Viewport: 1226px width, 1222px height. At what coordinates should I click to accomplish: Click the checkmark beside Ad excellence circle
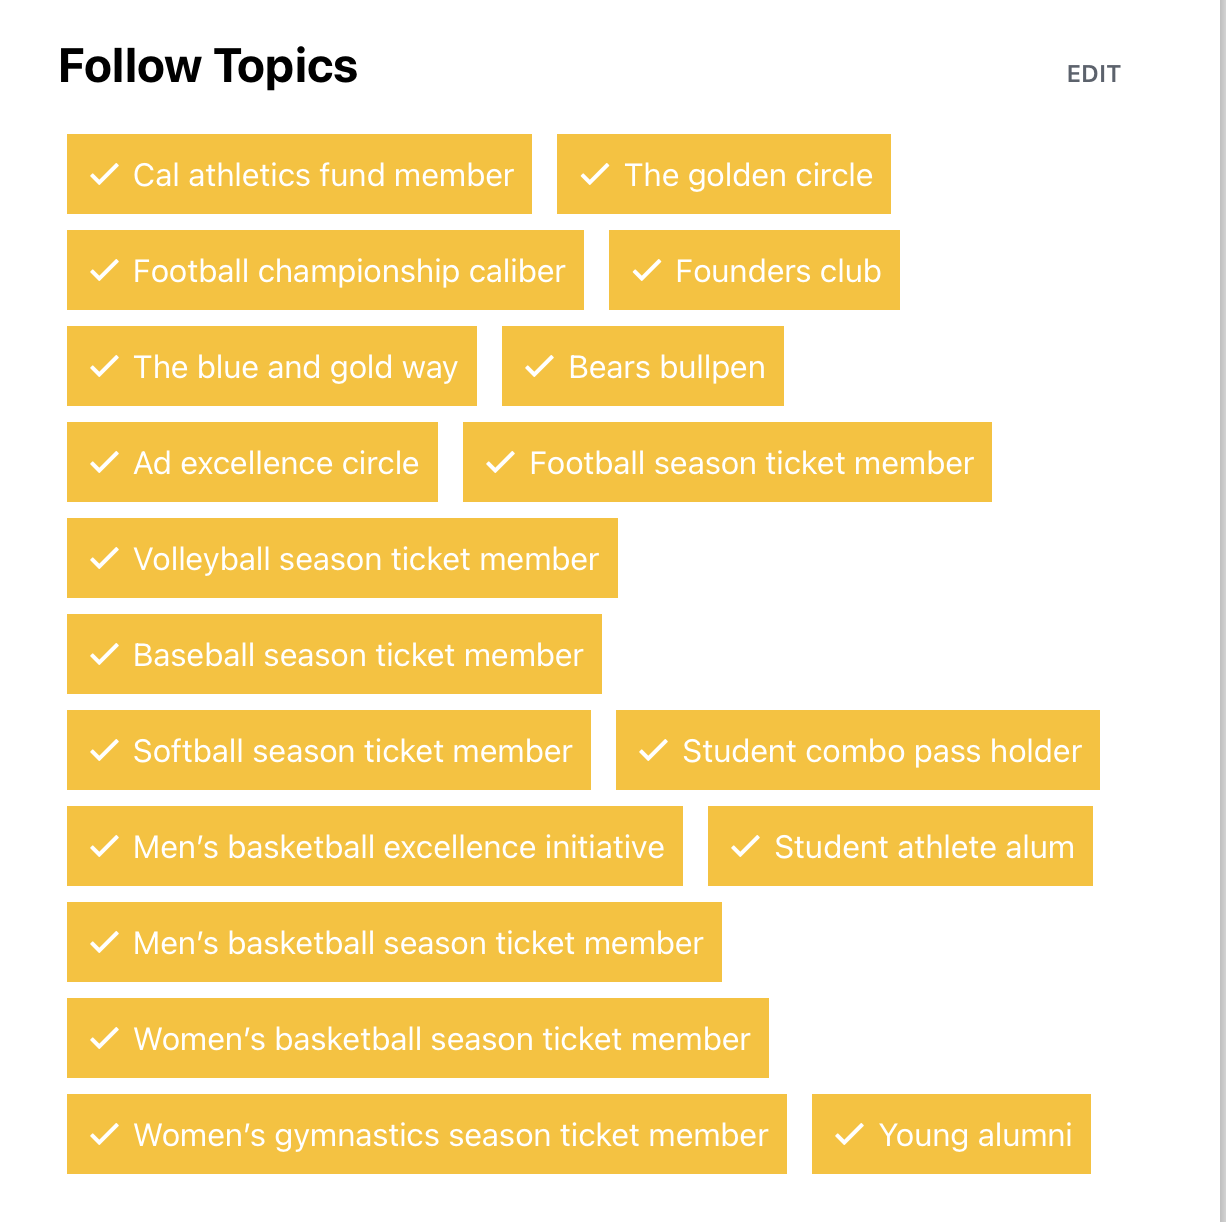tap(105, 462)
